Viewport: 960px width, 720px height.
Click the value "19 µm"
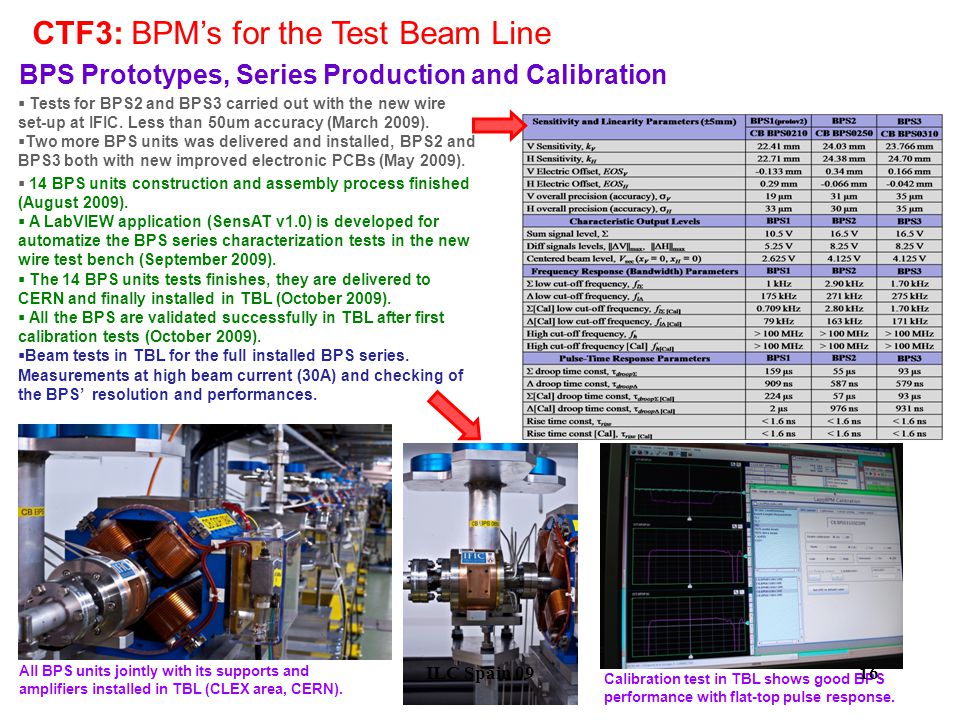tap(778, 196)
